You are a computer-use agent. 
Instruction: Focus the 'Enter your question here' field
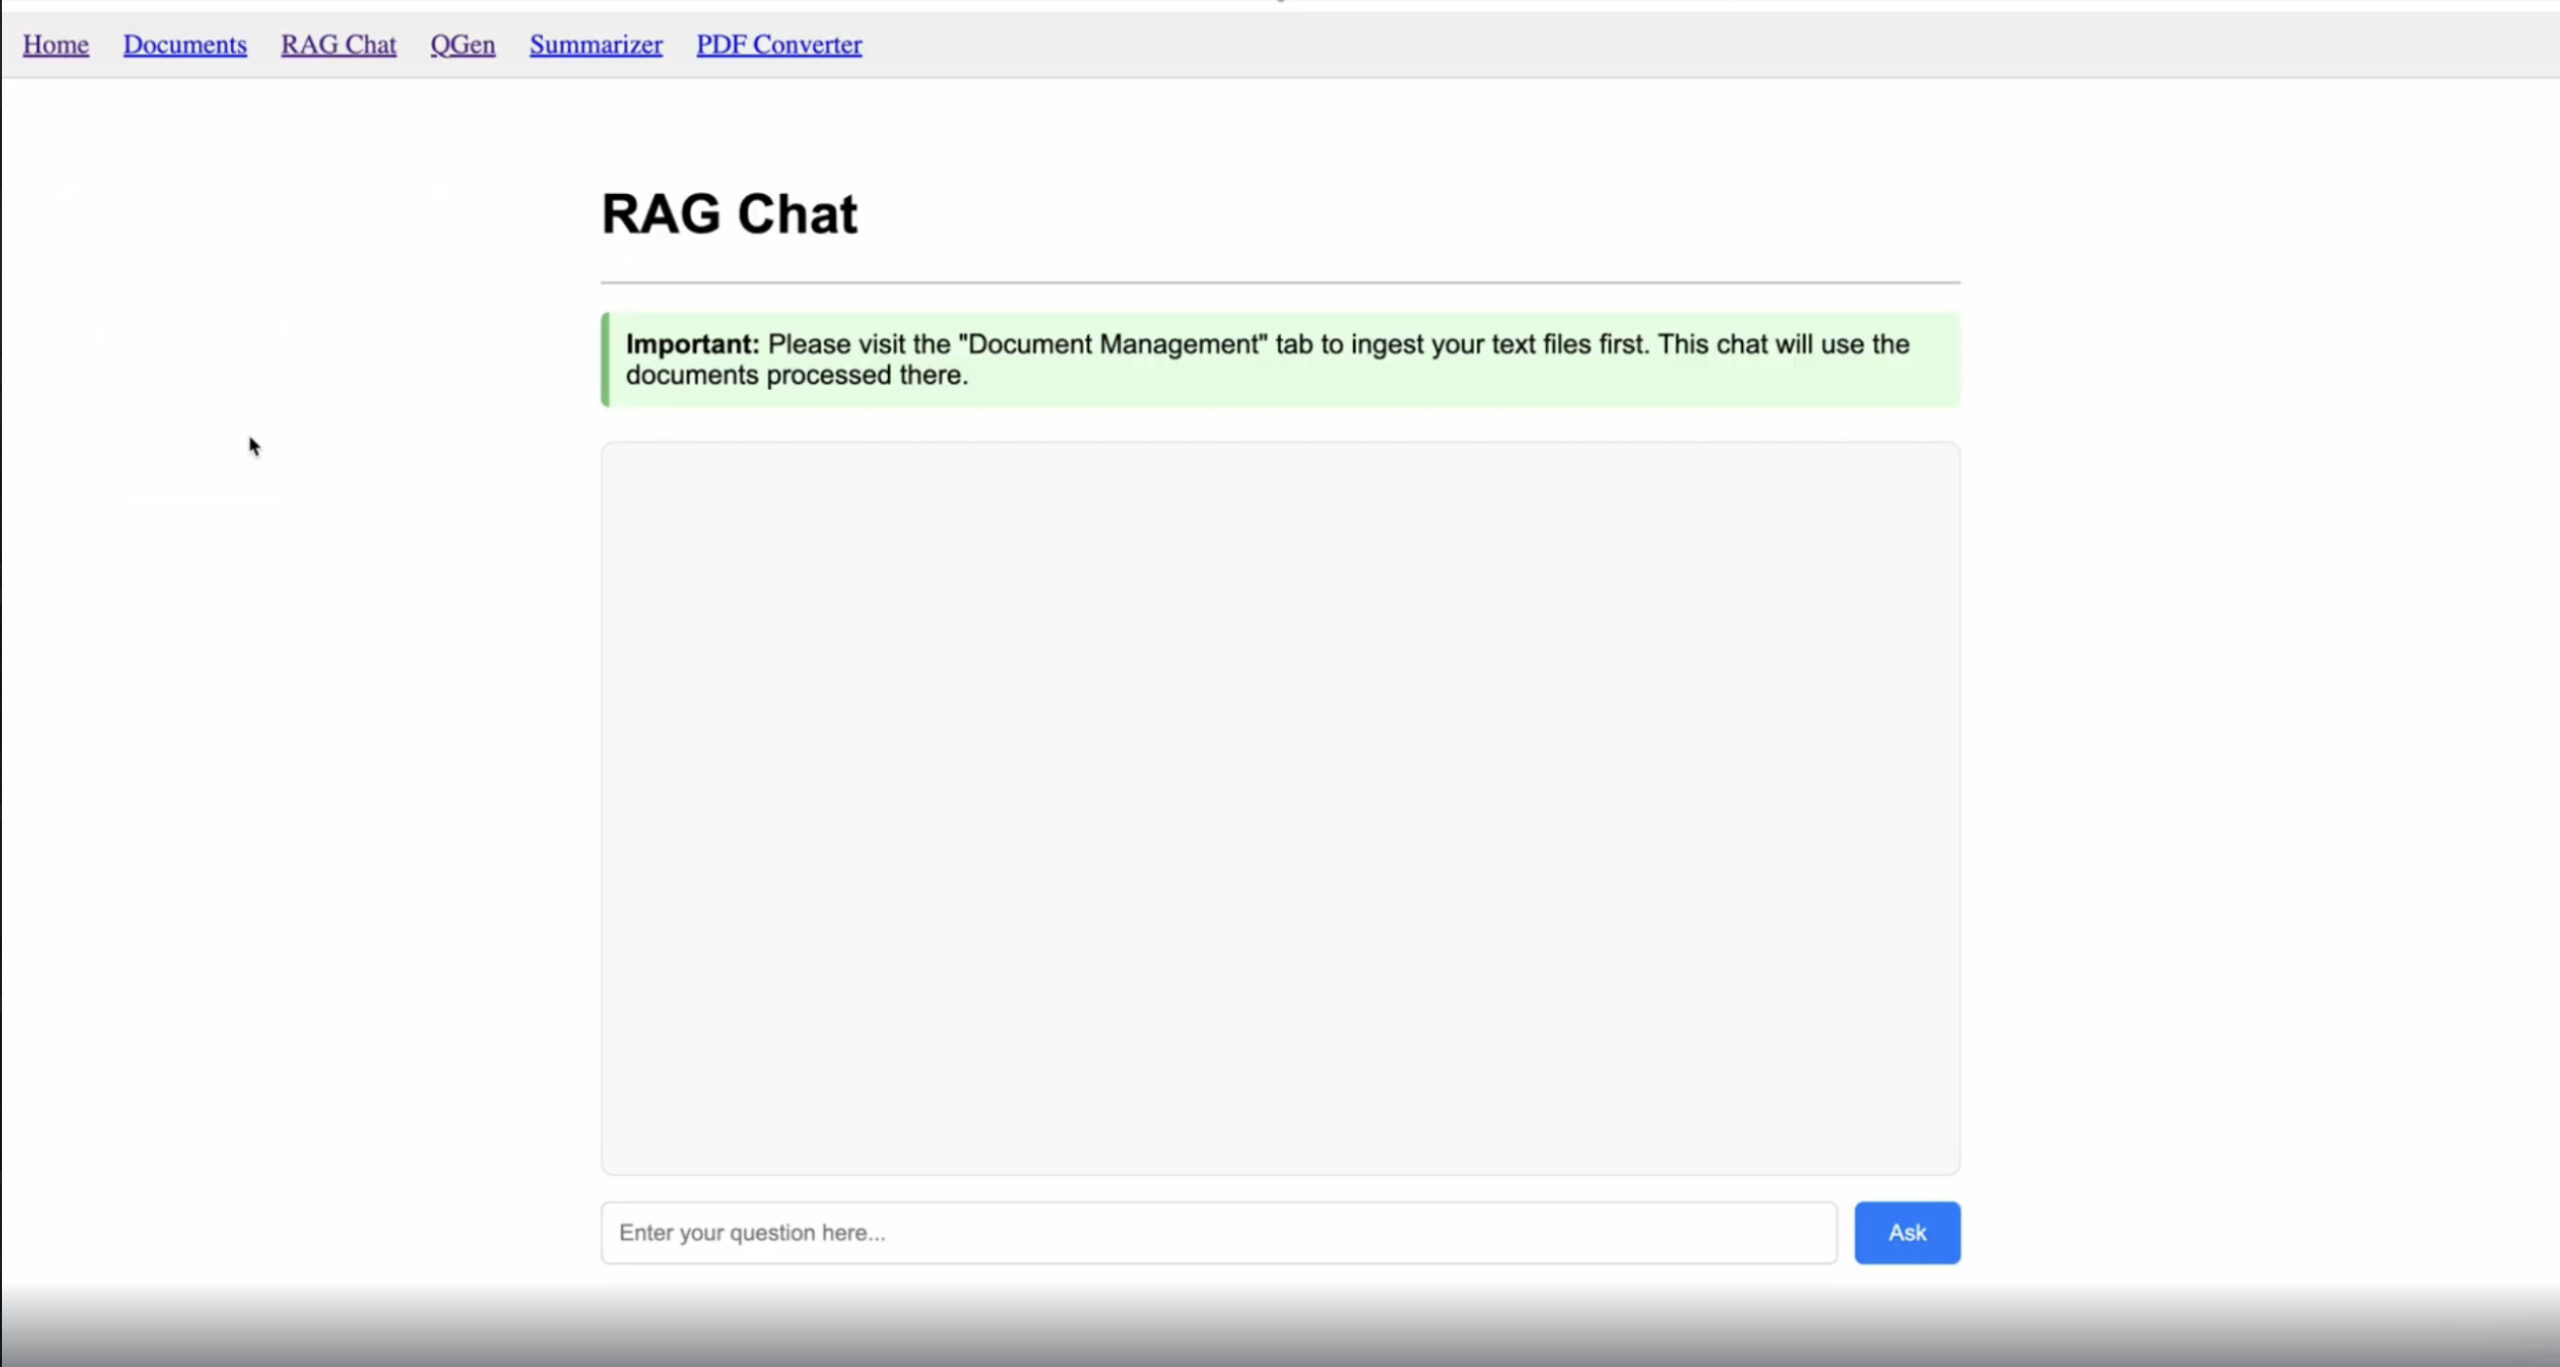coord(1218,1232)
